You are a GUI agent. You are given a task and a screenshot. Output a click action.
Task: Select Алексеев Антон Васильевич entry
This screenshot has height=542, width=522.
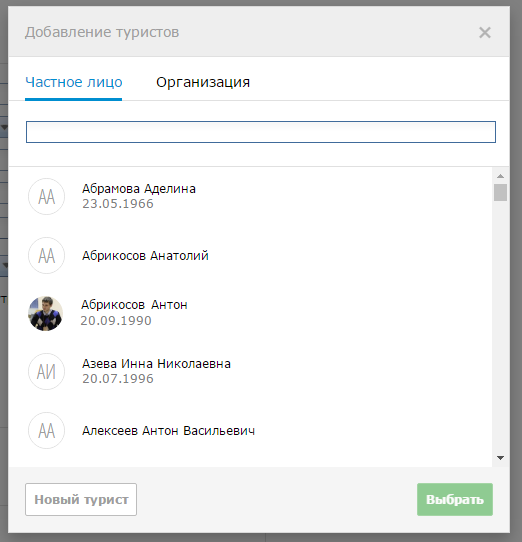click(250, 430)
